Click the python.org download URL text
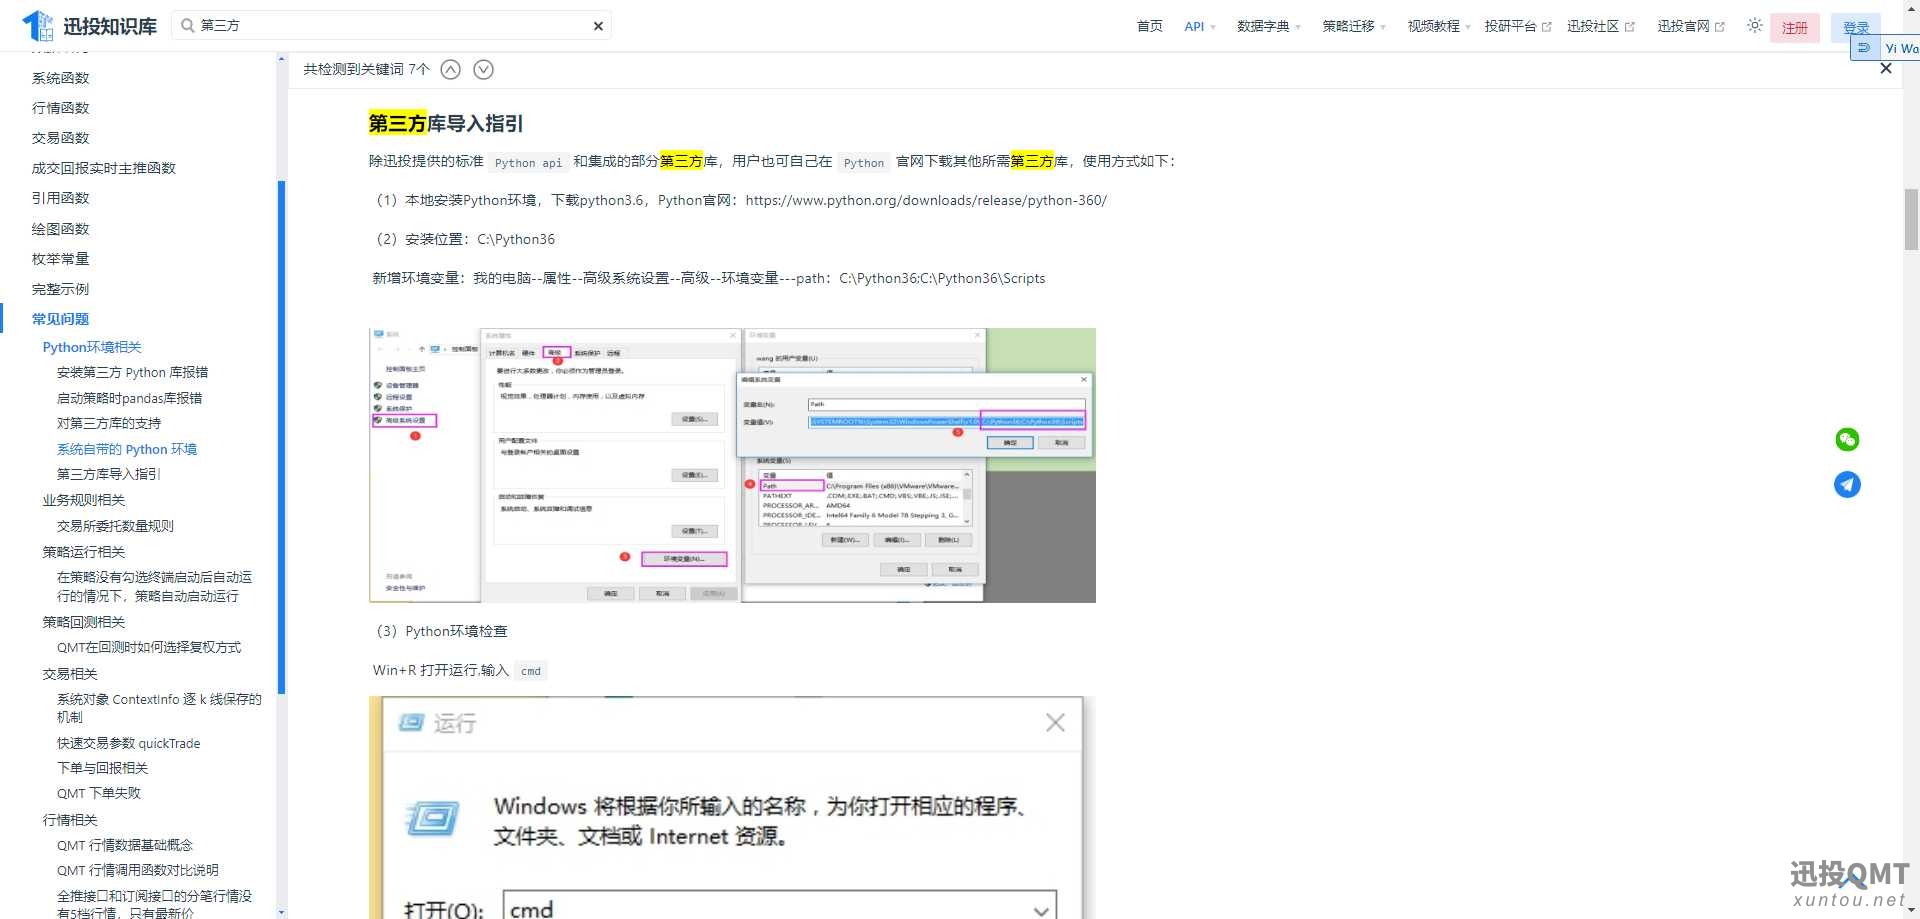Viewport: 1920px width, 919px height. [926, 200]
